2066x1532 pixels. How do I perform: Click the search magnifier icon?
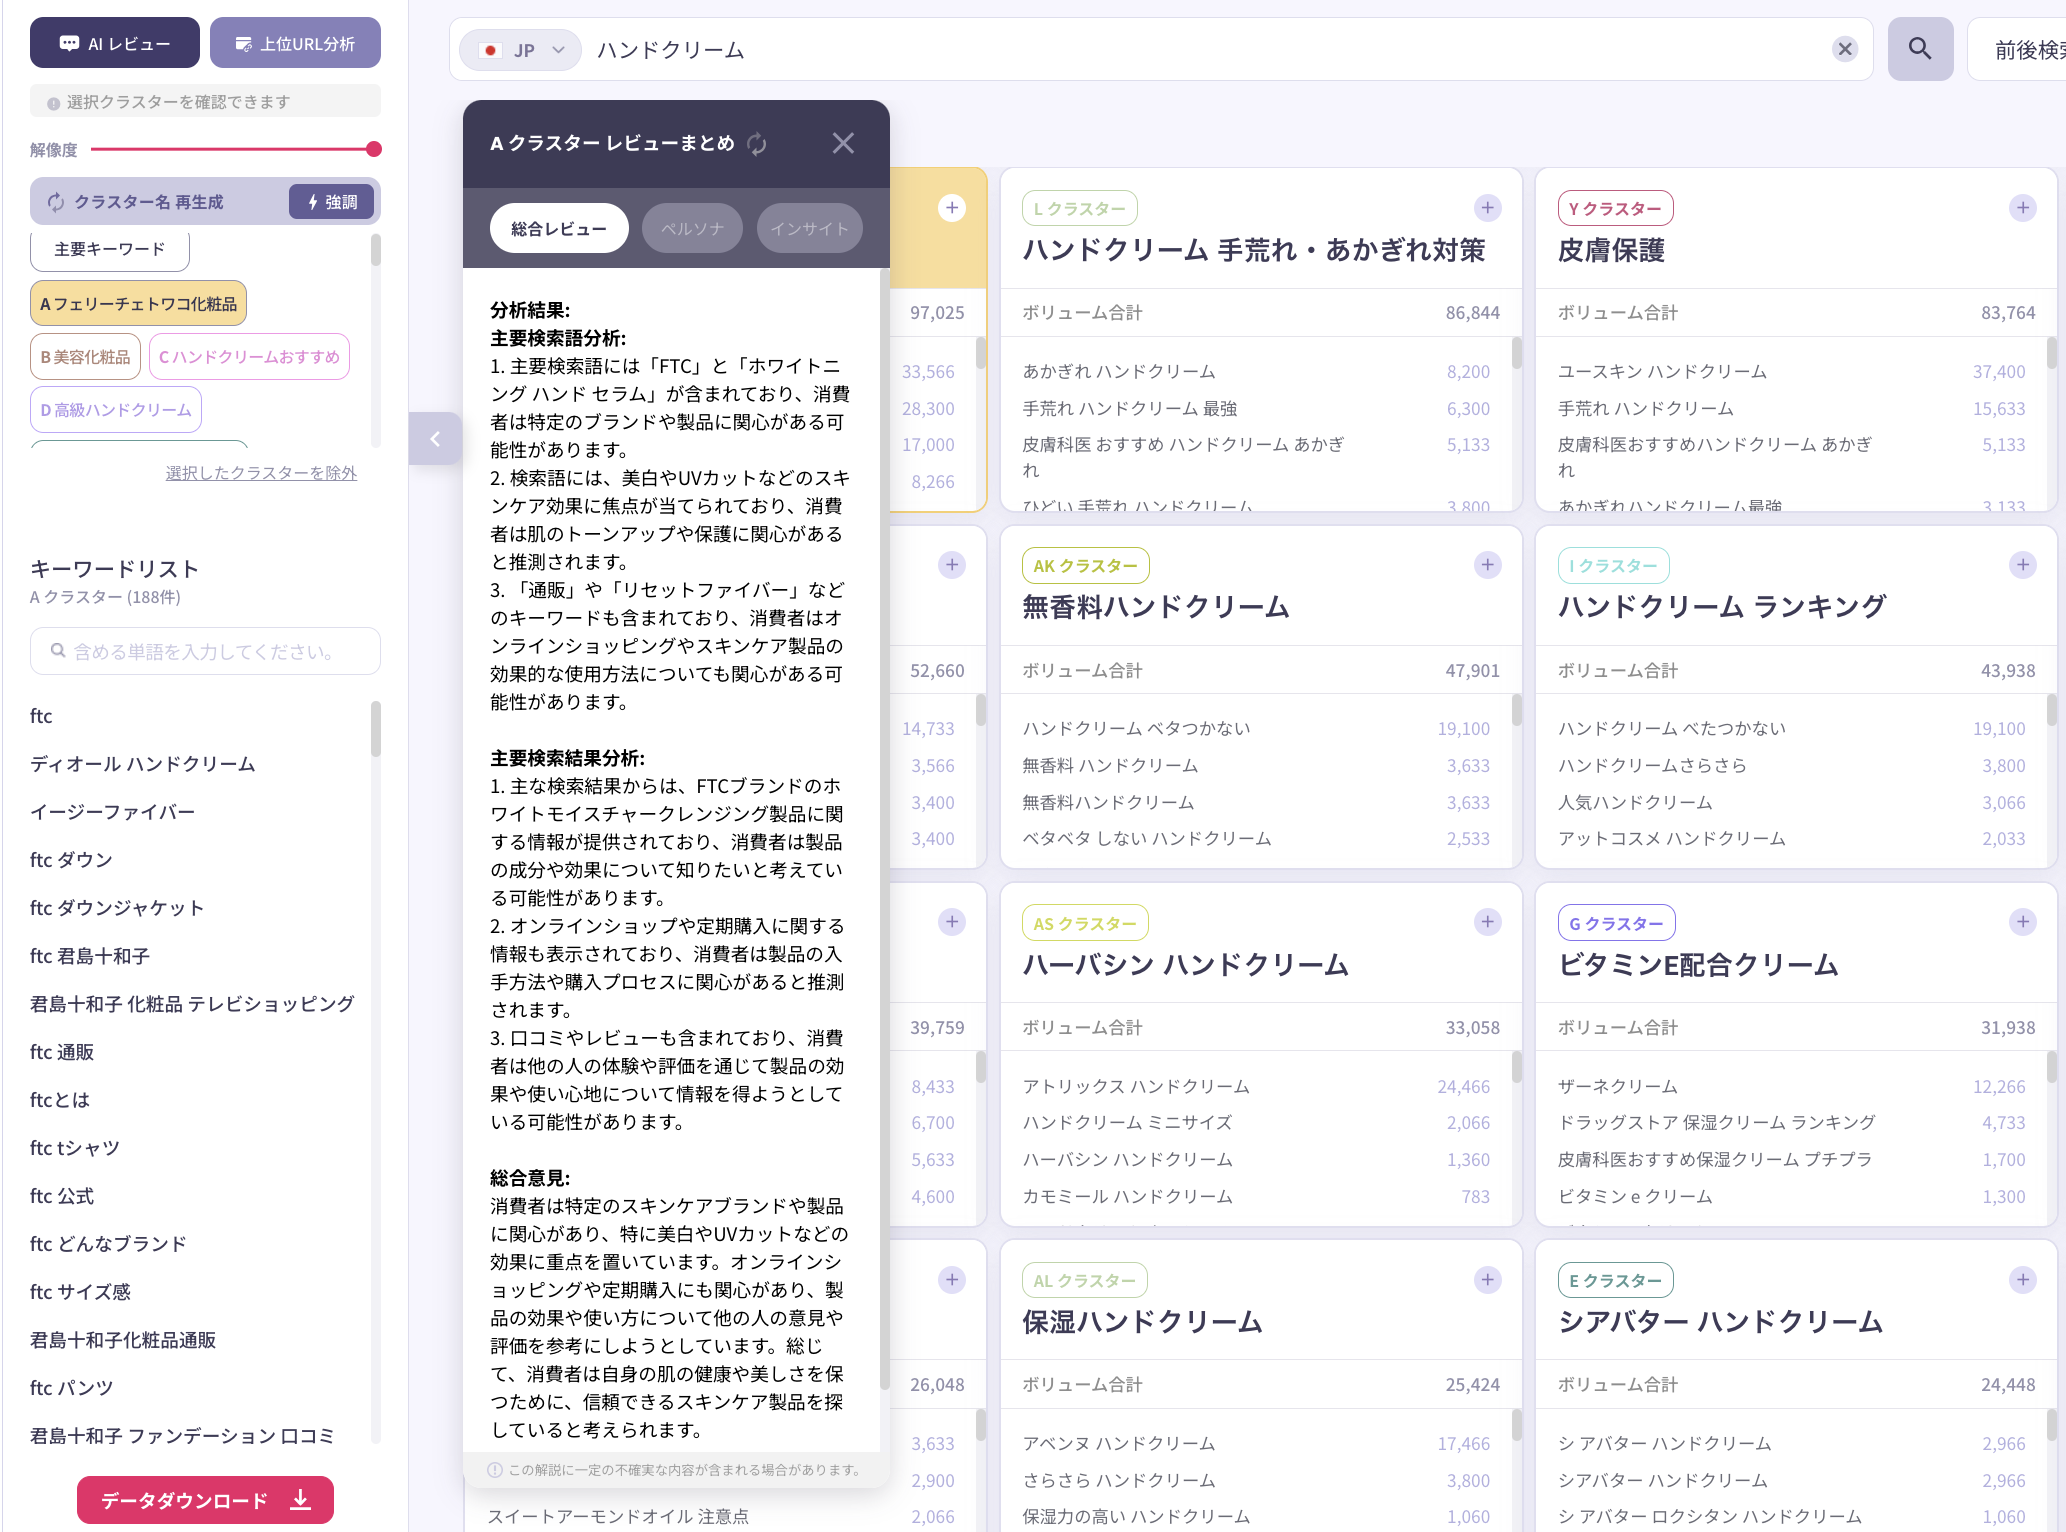pos(1919,48)
